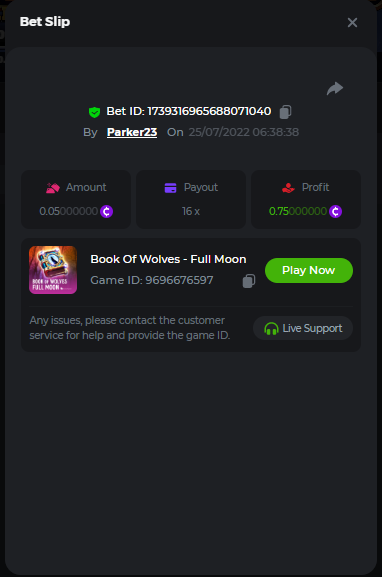The height and width of the screenshot is (577, 382).
Task: Copy the Game ID number
Action: pyautogui.click(x=249, y=281)
